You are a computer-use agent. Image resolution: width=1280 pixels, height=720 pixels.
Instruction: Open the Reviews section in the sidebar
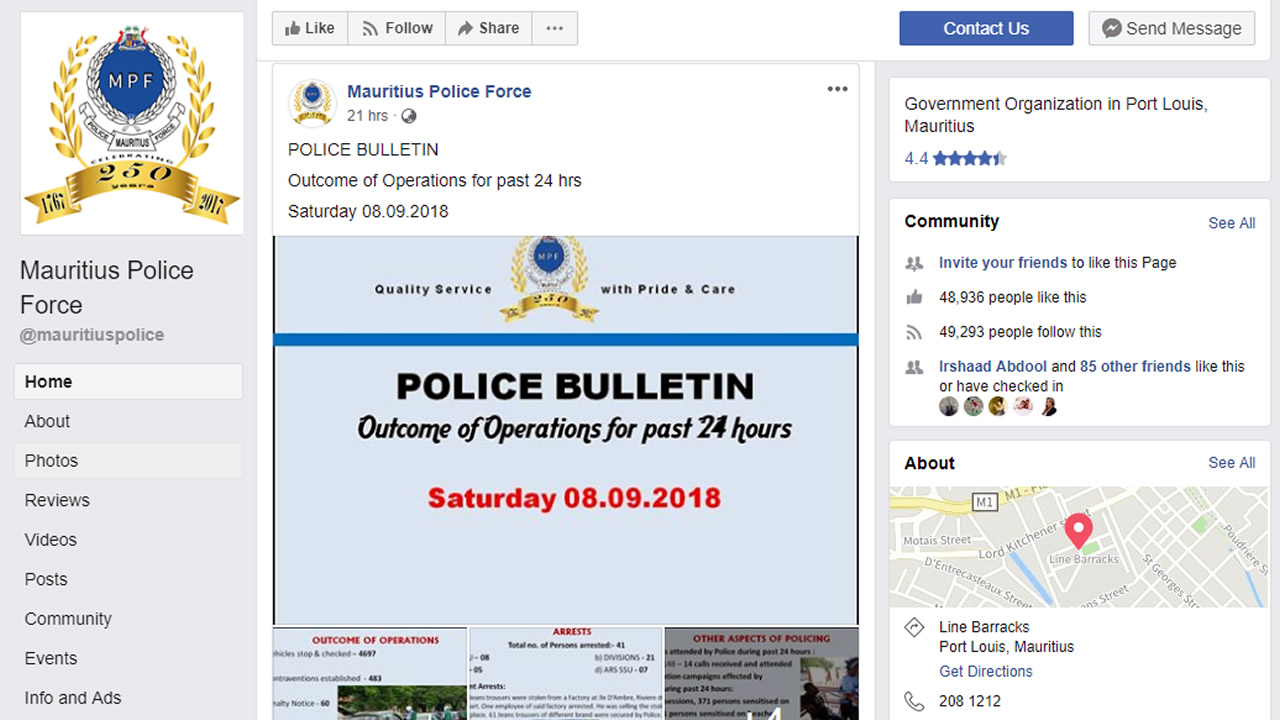coord(57,500)
